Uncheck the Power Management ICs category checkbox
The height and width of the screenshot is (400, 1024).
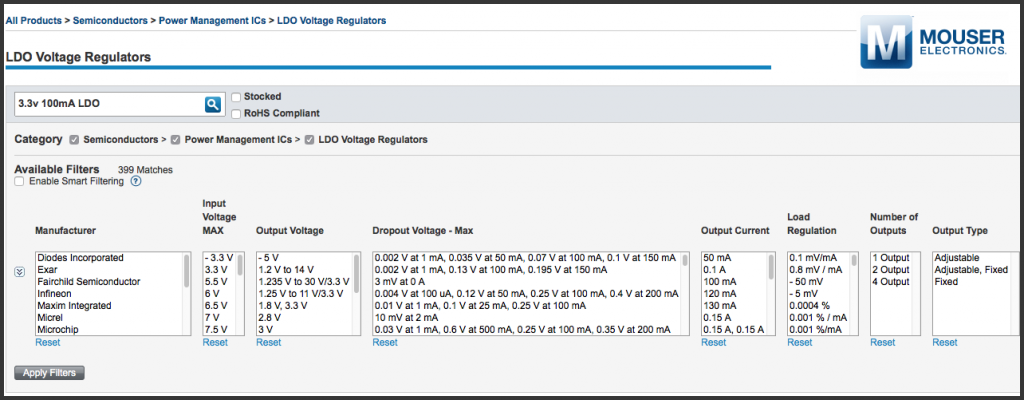click(175, 140)
